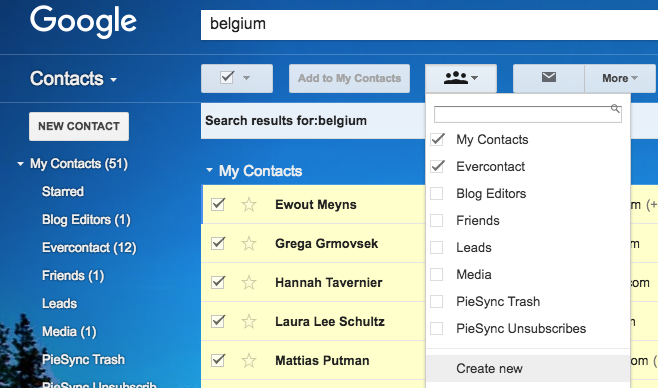
Task: Tick the Blog Editors group checkbox
Action: pyautogui.click(x=437, y=193)
